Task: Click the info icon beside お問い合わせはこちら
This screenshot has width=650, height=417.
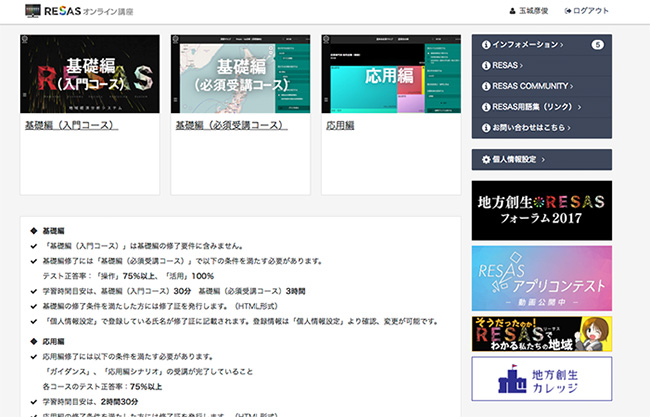Action: [x=486, y=128]
